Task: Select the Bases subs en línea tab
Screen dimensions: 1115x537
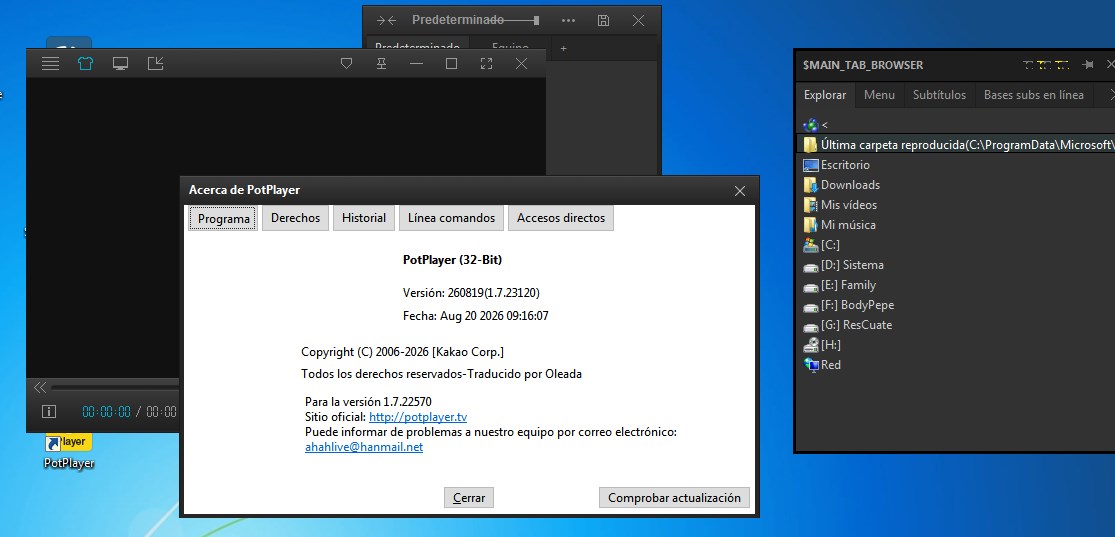Action: pyautogui.click(x=1034, y=95)
